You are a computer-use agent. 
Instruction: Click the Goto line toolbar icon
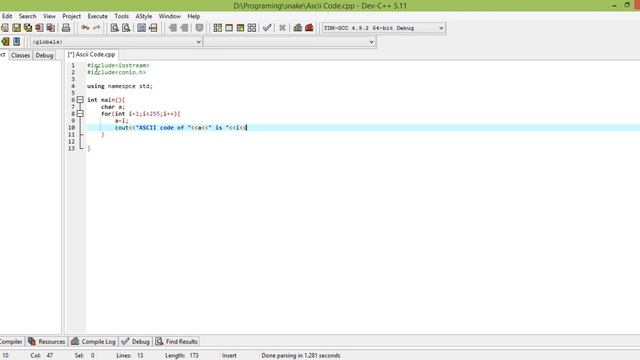point(153,28)
